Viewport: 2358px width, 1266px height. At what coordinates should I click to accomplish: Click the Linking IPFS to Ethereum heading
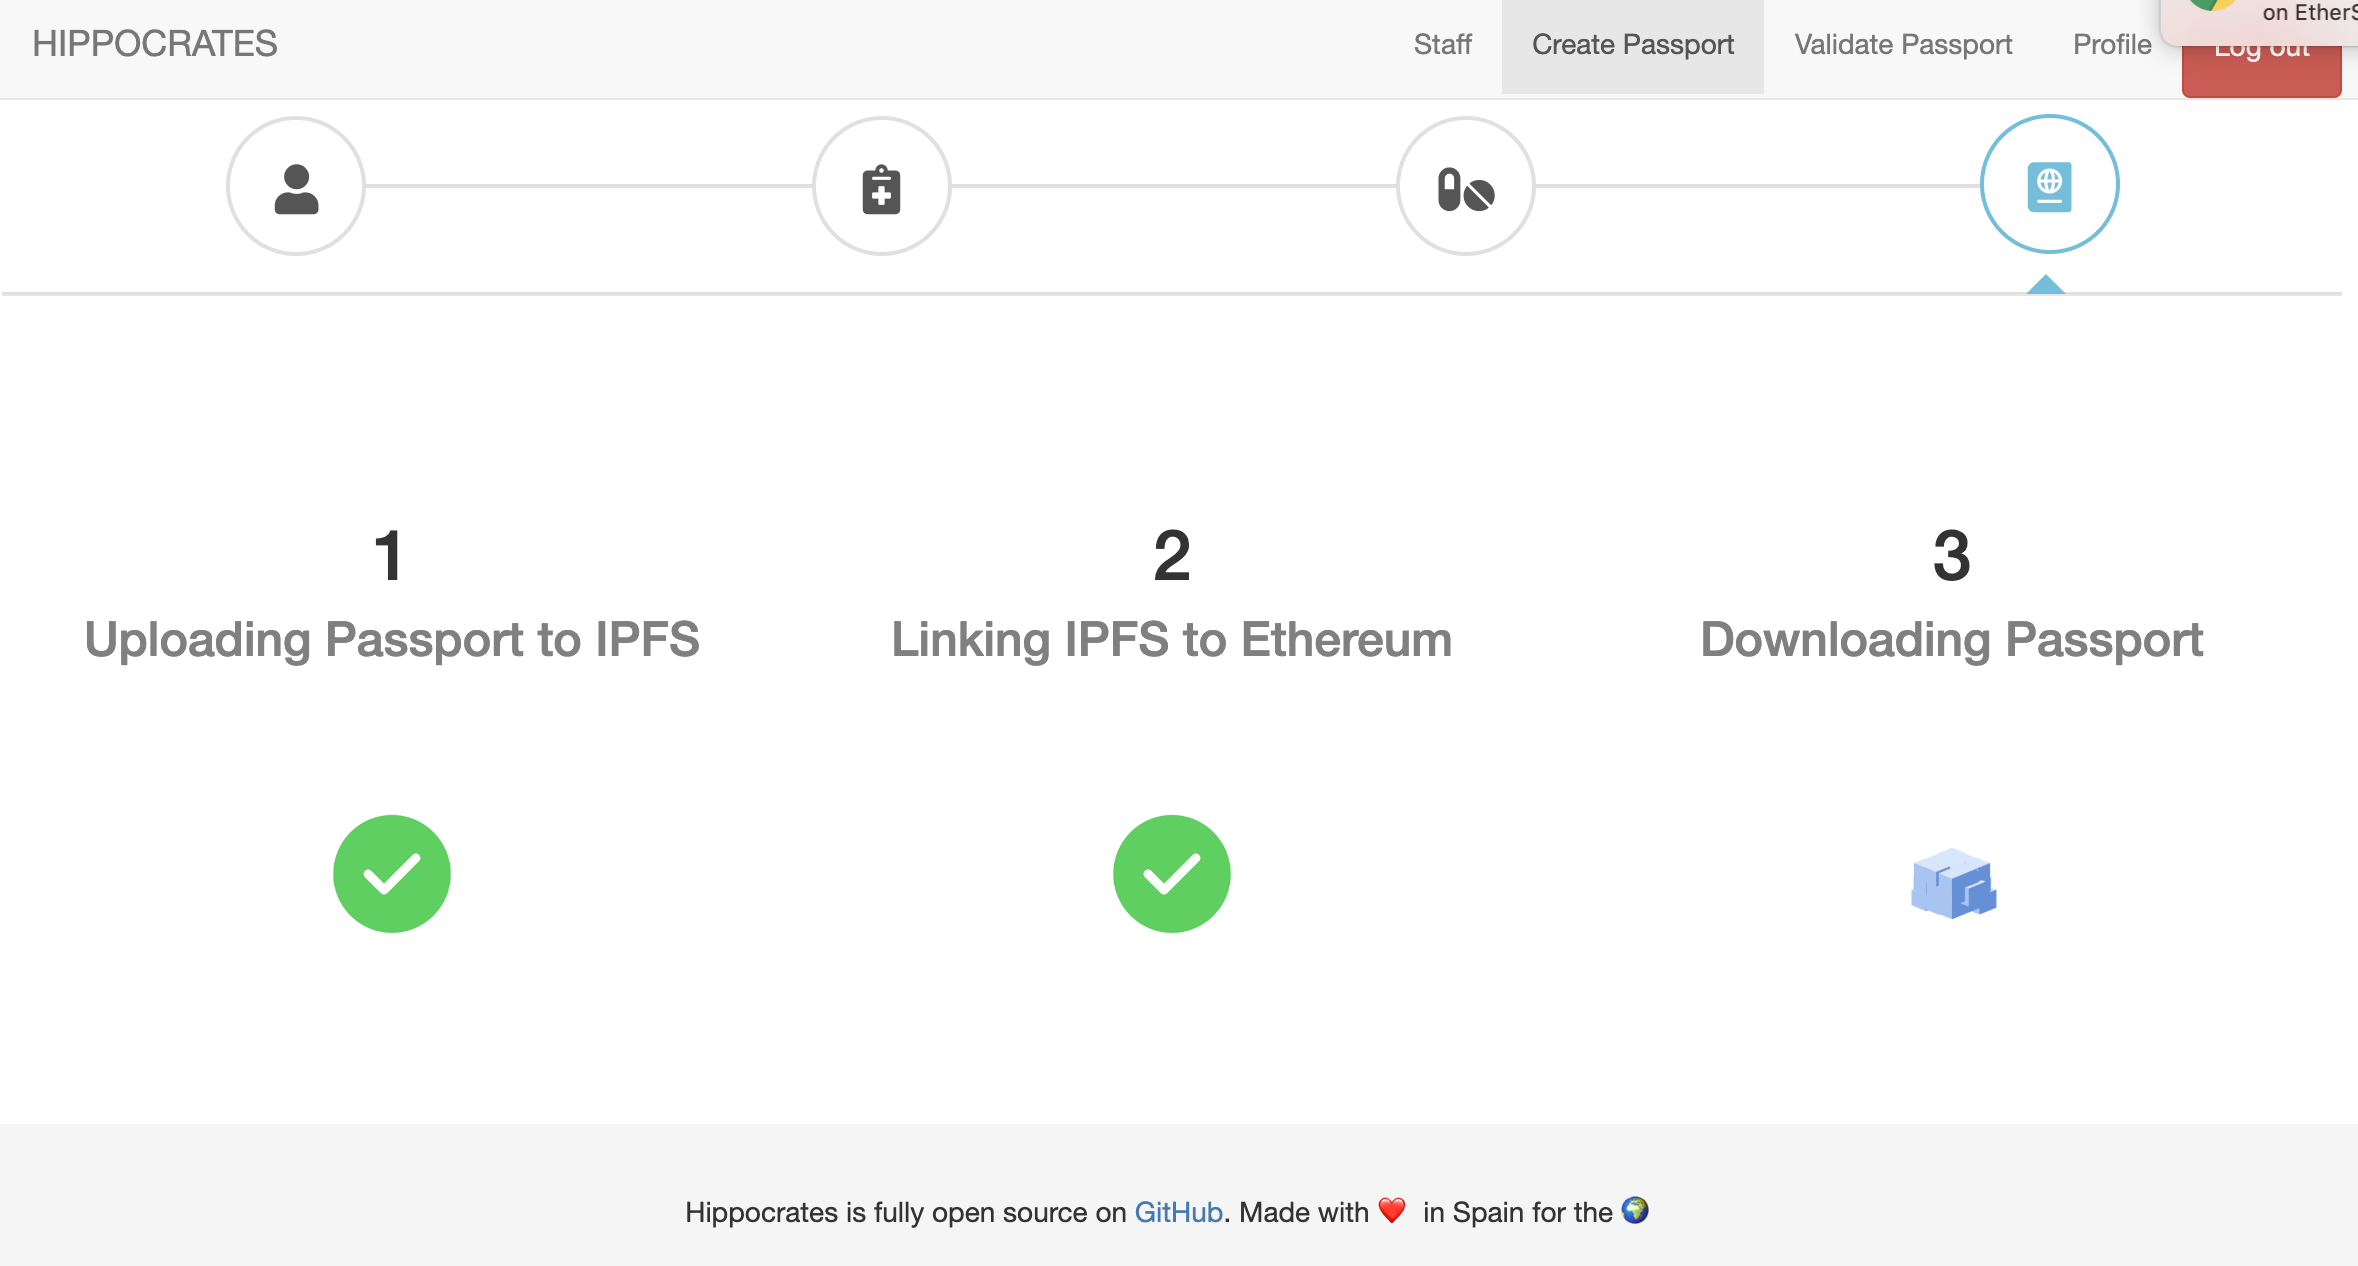click(x=1171, y=640)
